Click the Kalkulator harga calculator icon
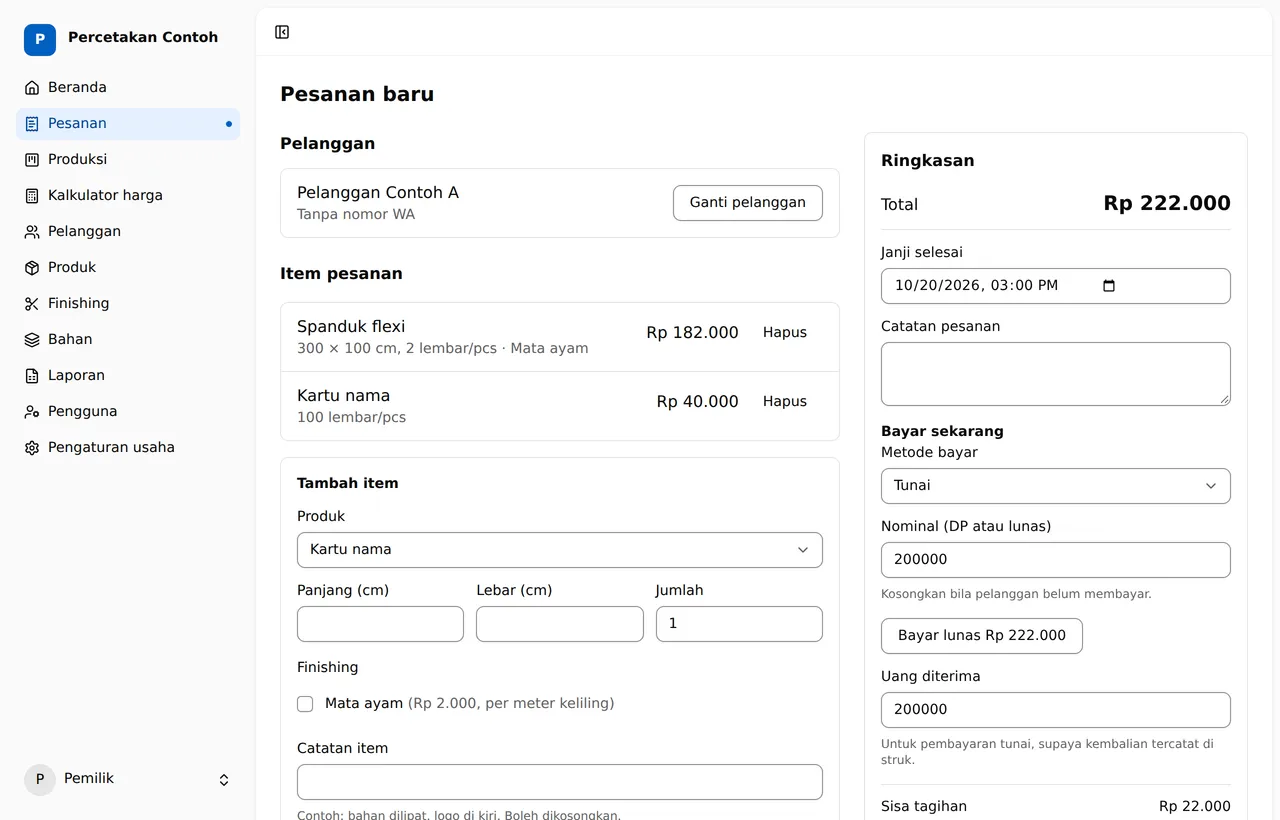The width and height of the screenshot is (1280, 820). [32, 195]
